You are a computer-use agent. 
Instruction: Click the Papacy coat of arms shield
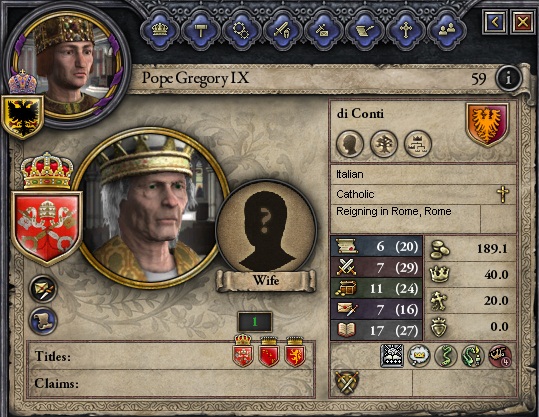[x=46, y=228]
